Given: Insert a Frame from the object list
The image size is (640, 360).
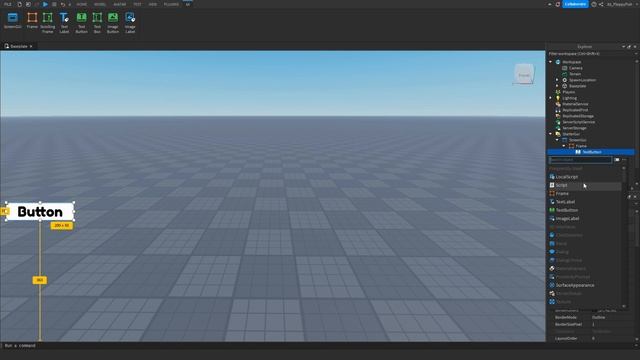Looking at the screenshot, I should click(x=585, y=193).
